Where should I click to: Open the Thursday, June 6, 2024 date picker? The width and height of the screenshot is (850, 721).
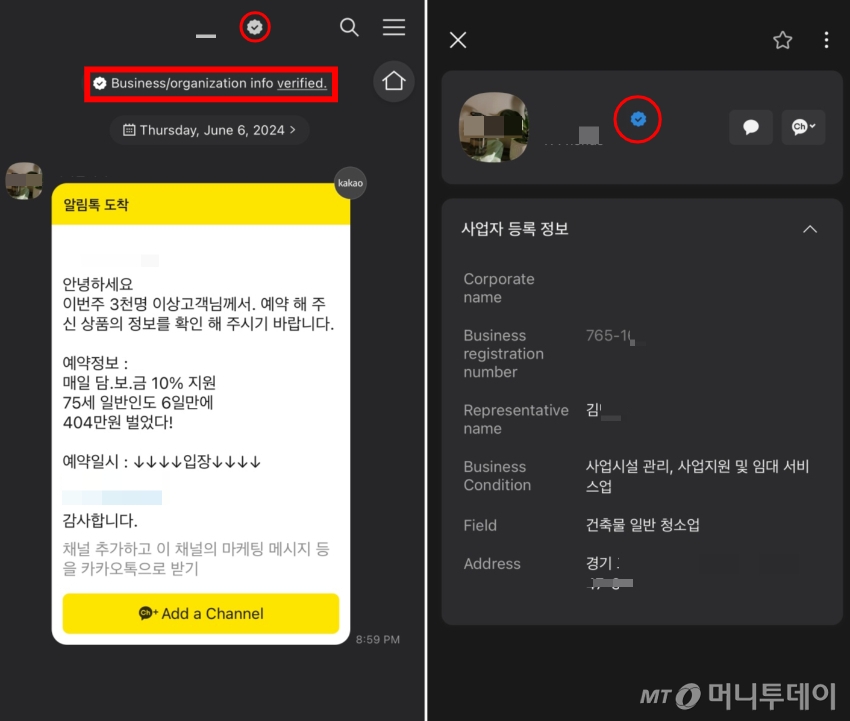click(x=209, y=130)
